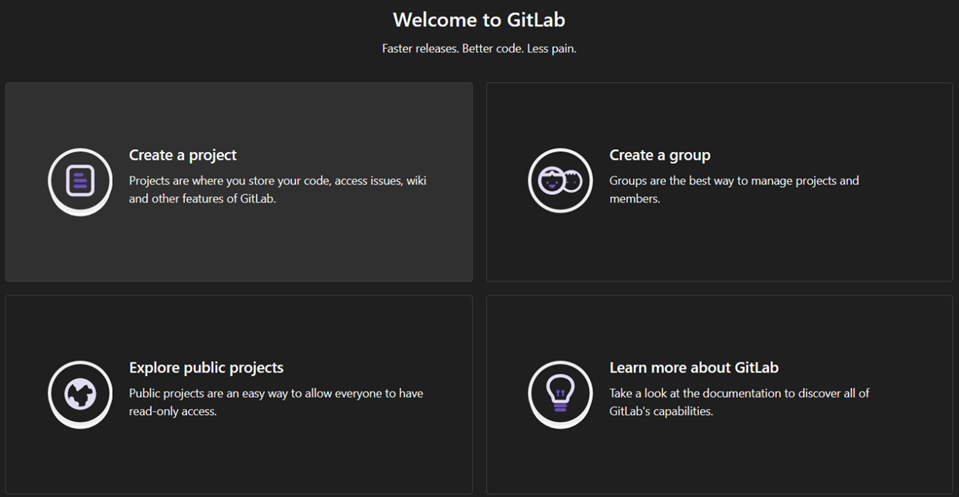This screenshot has height=497, width=959.
Task: Click the 'read-only access.' text line
Action: click(x=173, y=411)
